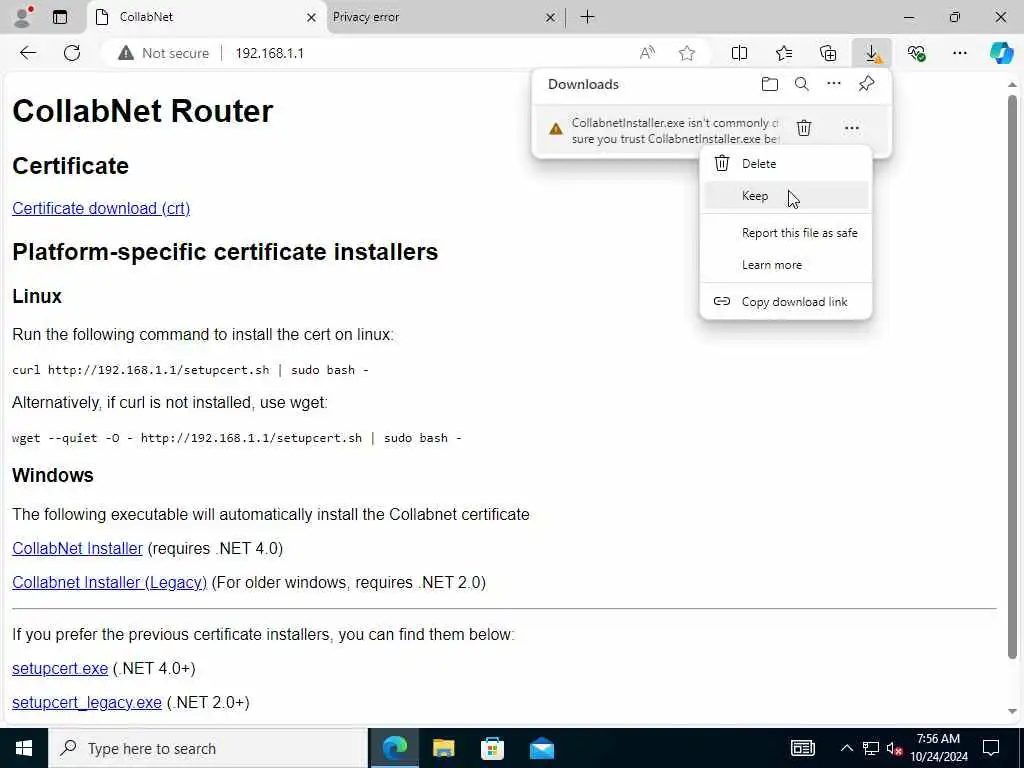Open the Collections icon
Viewport: 1024px width, 768px height.
(827, 53)
